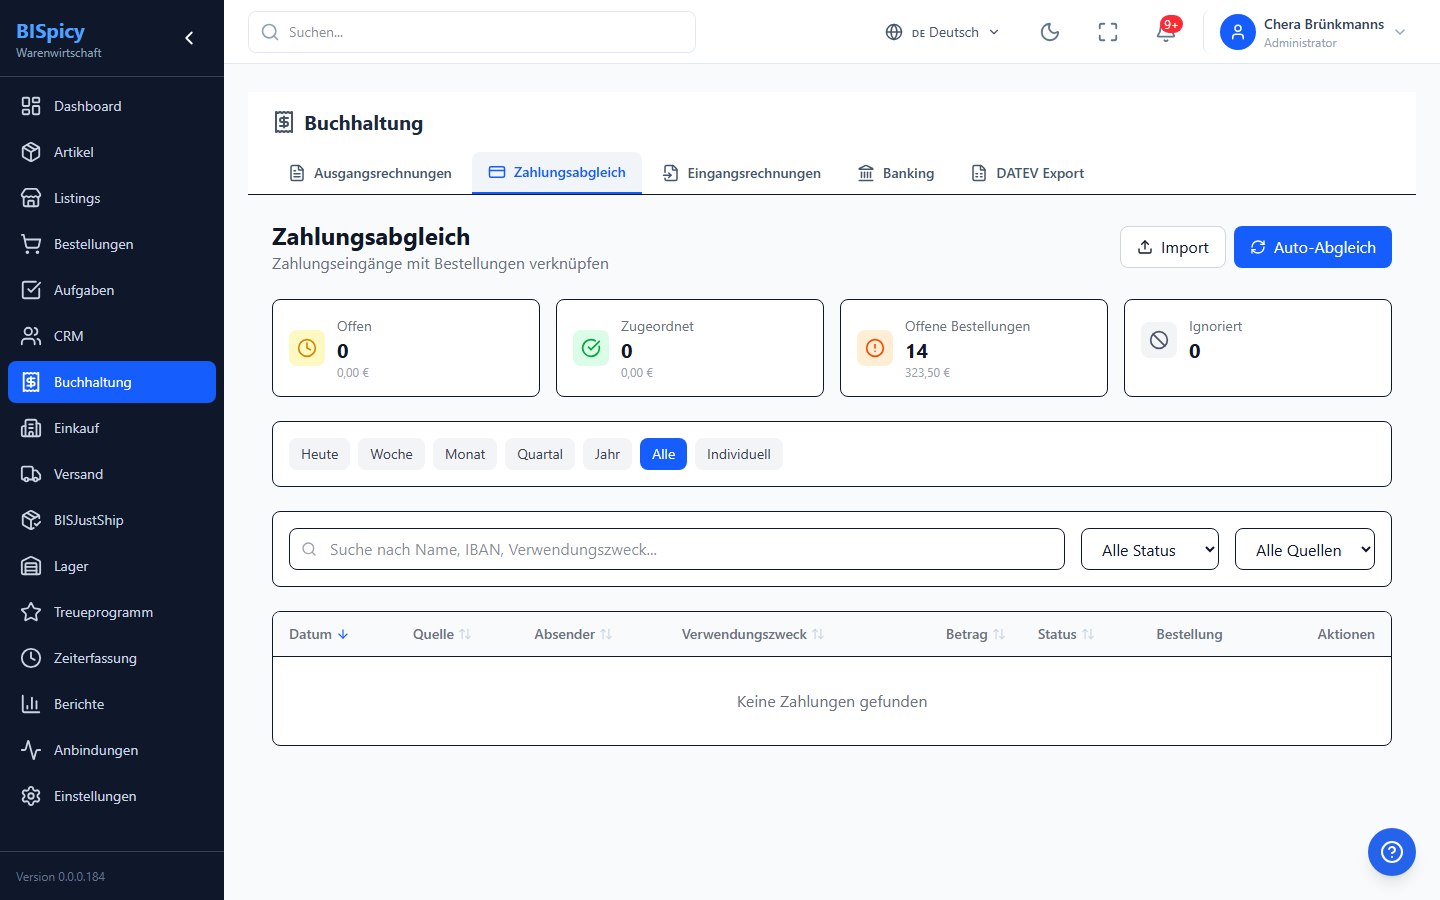The width and height of the screenshot is (1440, 900).
Task: Open the notifications bell
Action: coord(1166,32)
